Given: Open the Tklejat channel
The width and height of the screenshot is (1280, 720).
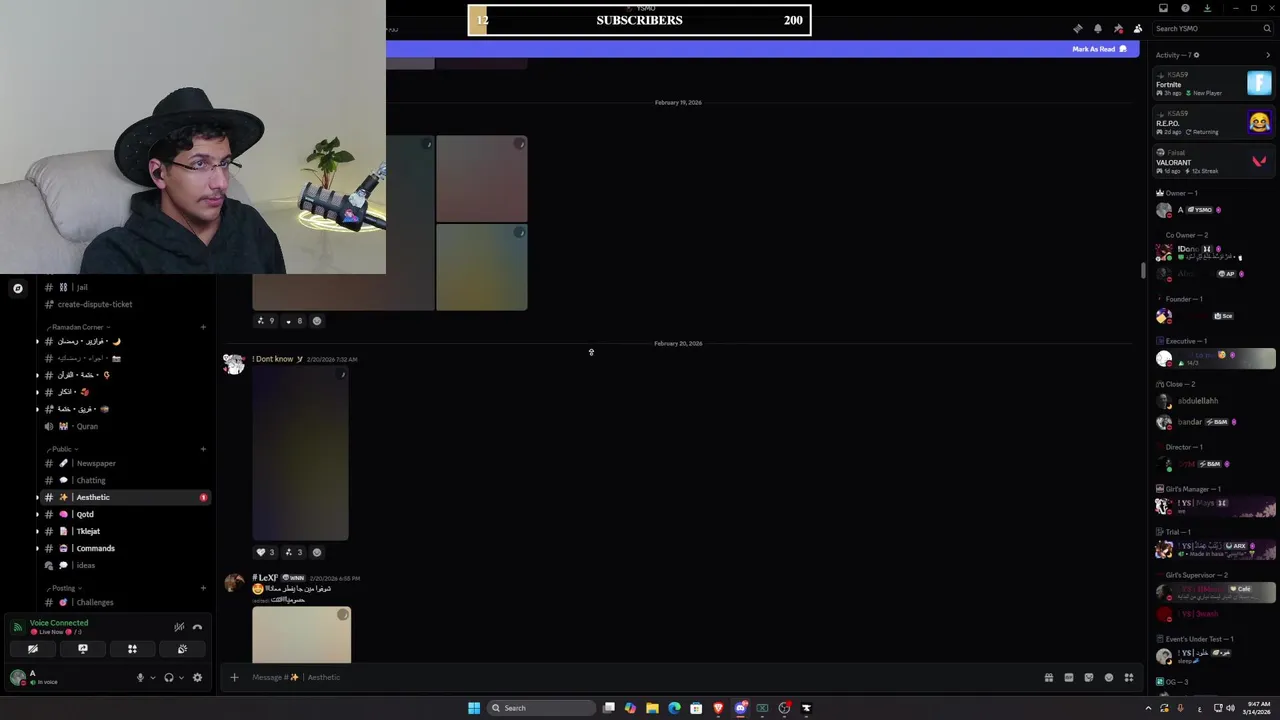Looking at the screenshot, I should (125, 531).
